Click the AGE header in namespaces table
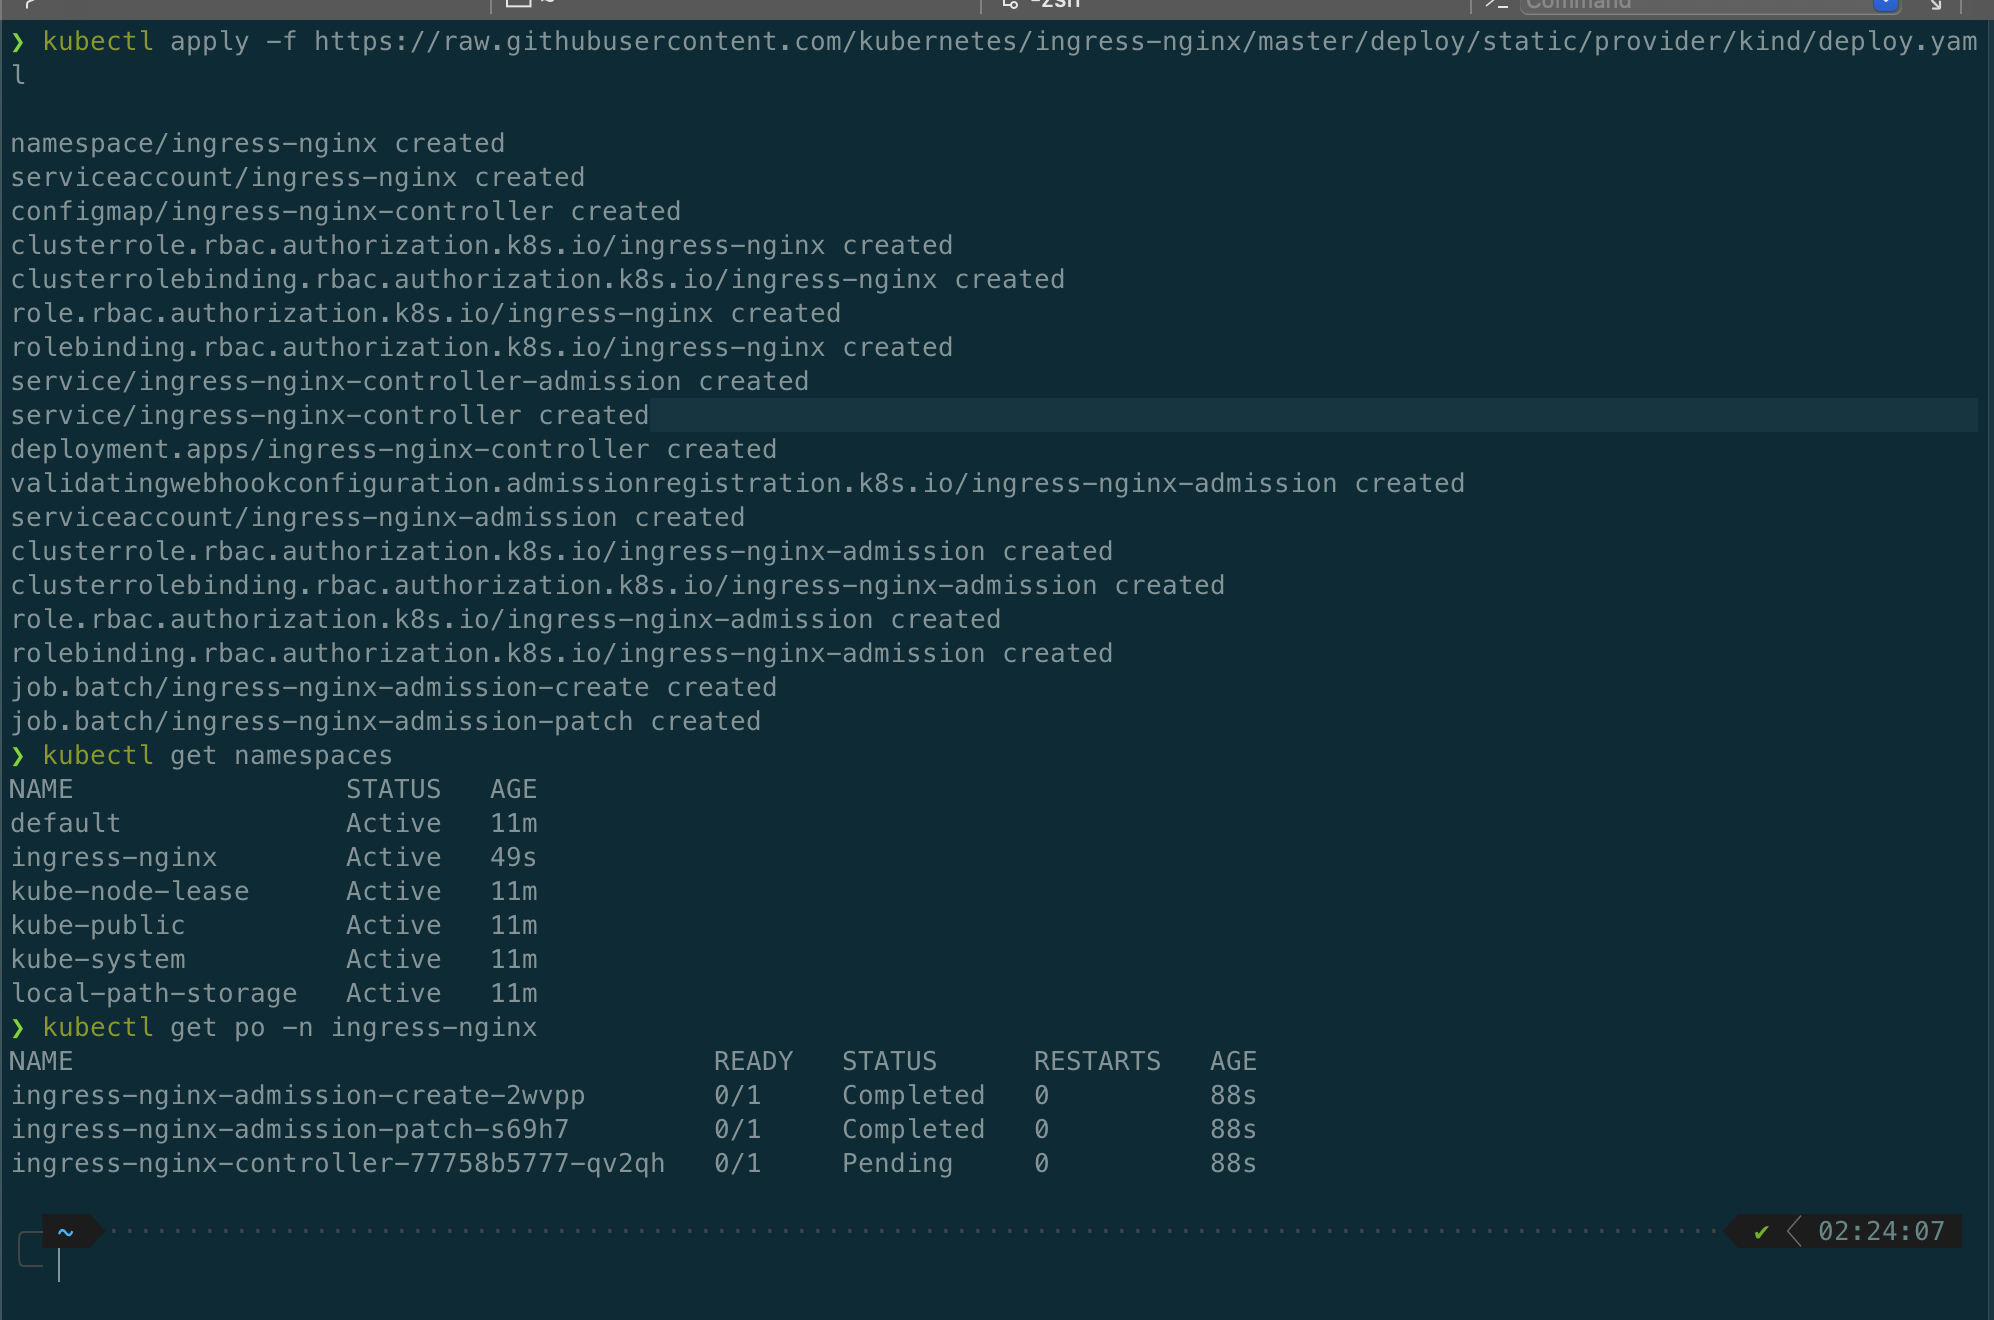 (x=514, y=790)
